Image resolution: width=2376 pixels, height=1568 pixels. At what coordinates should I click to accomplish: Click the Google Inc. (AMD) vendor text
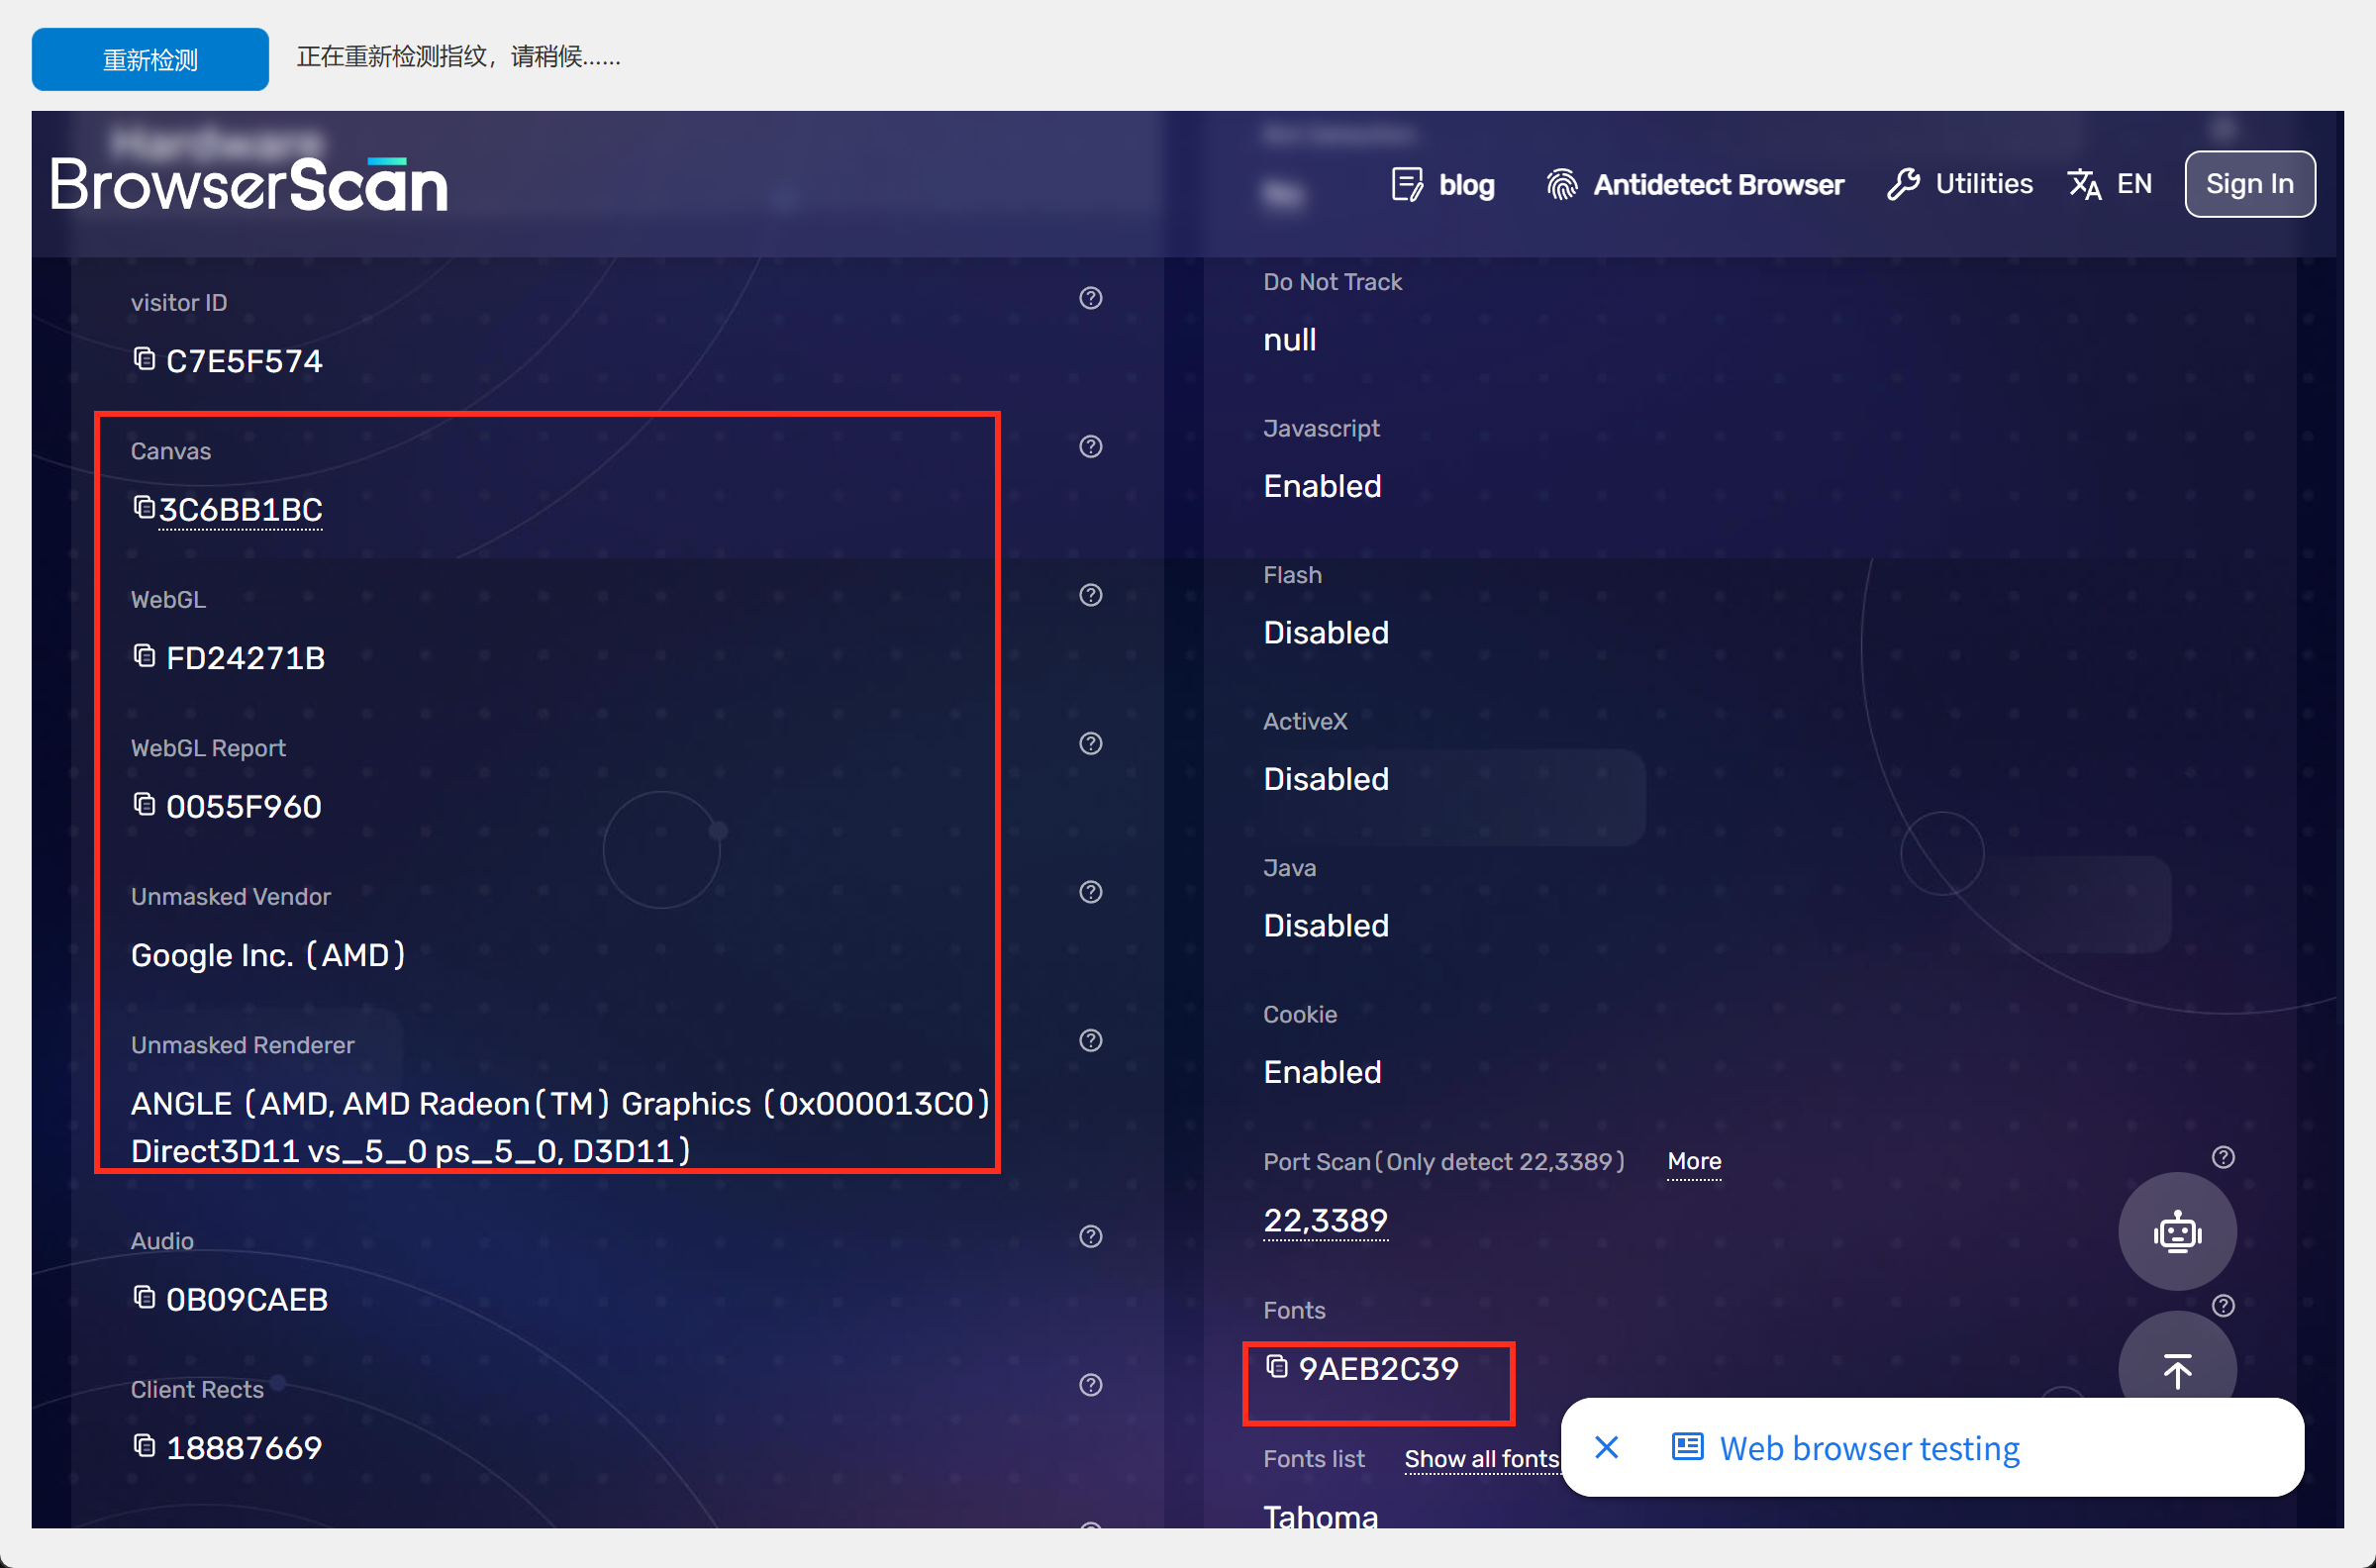[268, 955]
